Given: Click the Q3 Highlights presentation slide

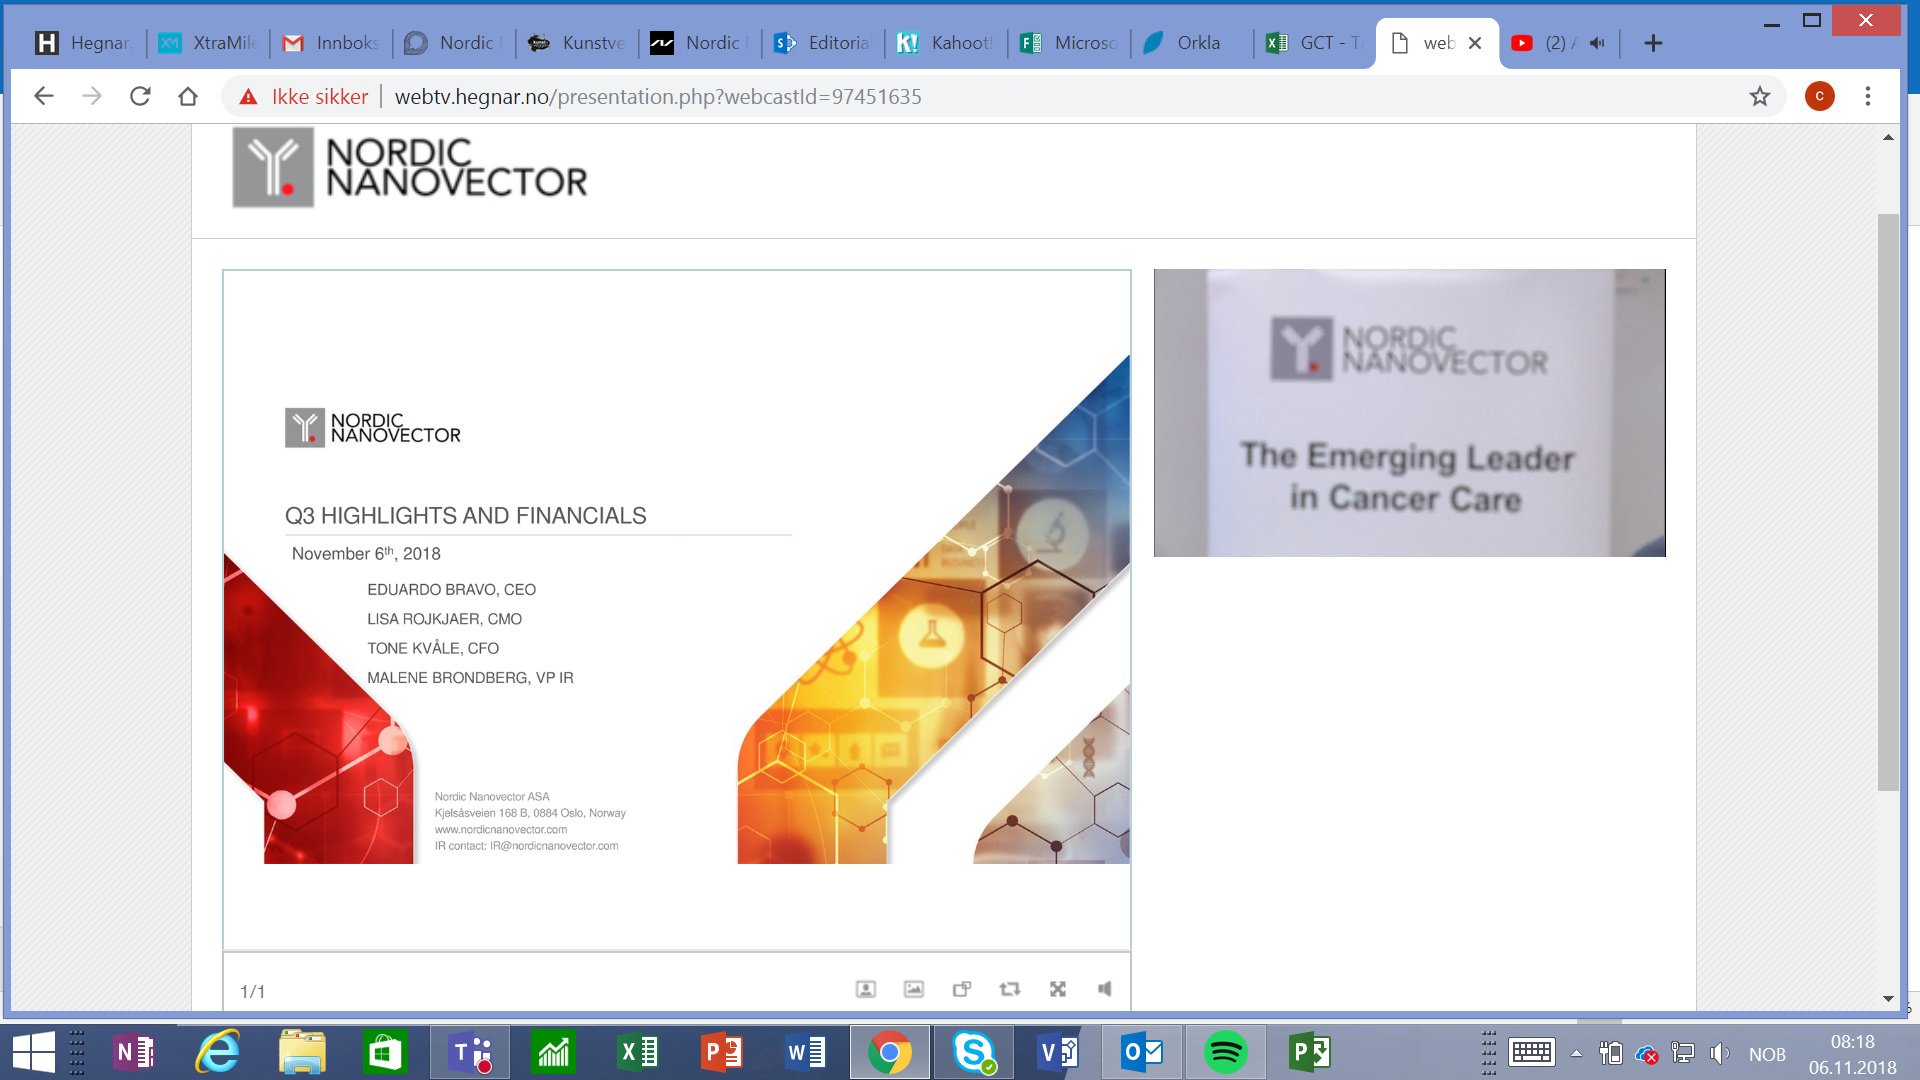Looking at the screenshot, I should coord(677,610).
